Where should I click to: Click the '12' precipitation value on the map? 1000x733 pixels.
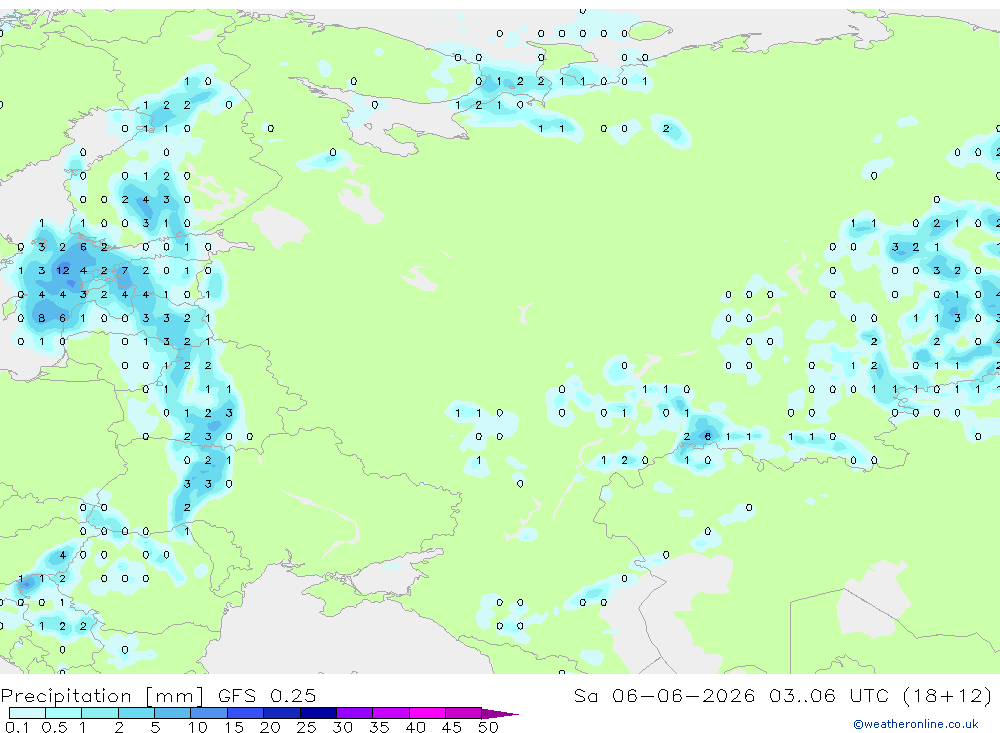point(62,270)
